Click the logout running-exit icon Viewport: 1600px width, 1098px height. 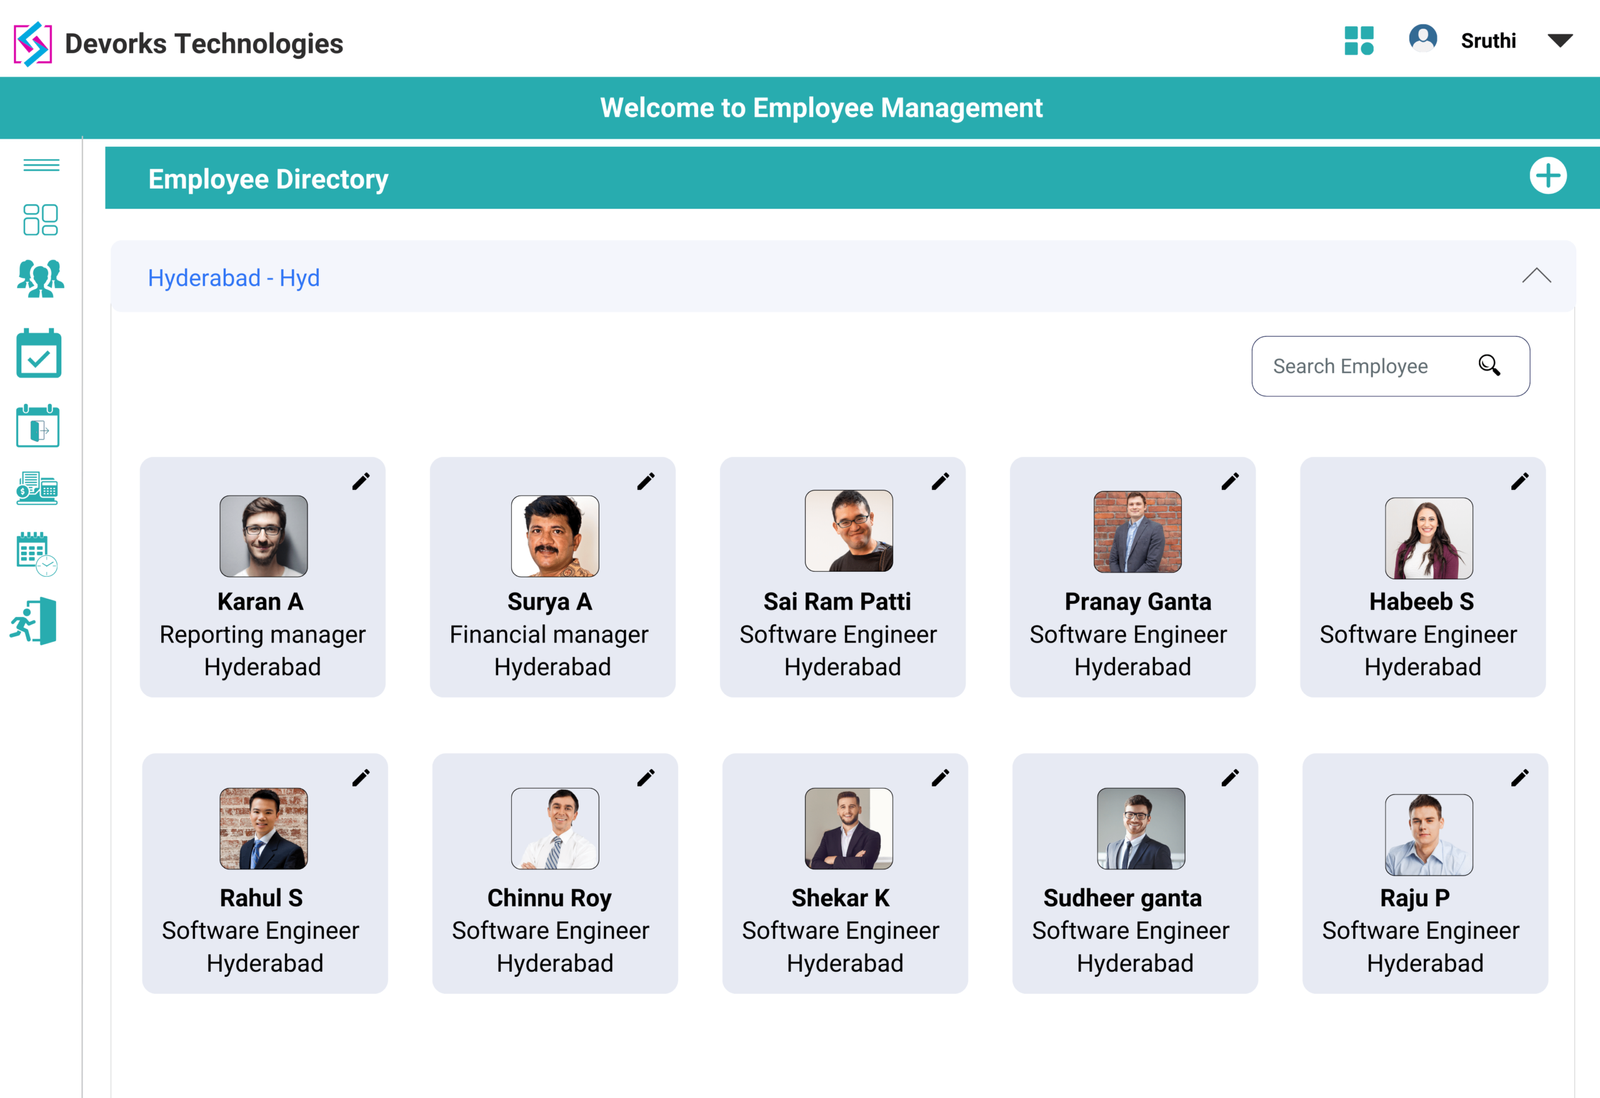37,622
